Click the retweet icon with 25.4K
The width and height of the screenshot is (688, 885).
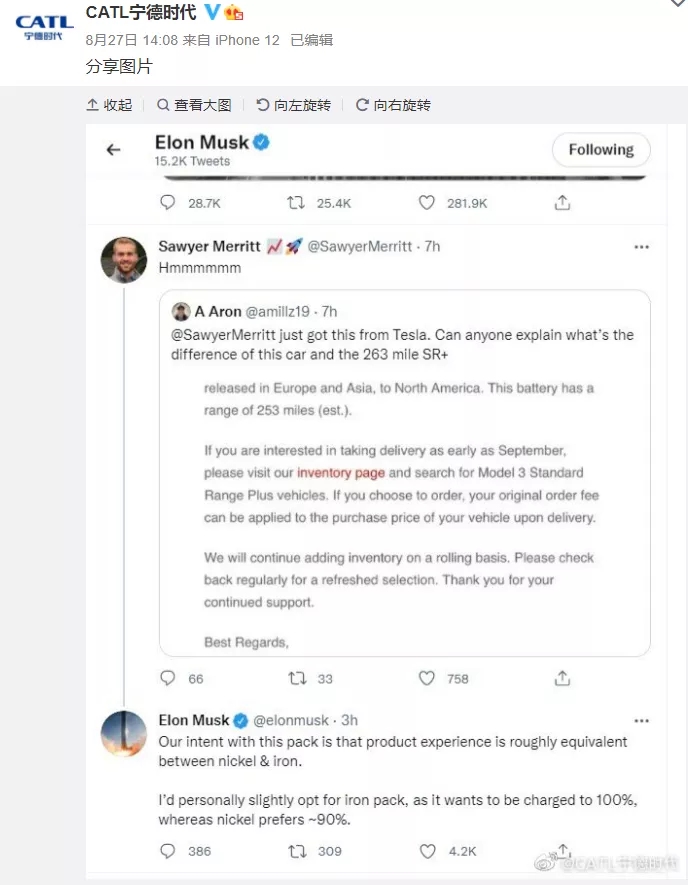[296, 203]
